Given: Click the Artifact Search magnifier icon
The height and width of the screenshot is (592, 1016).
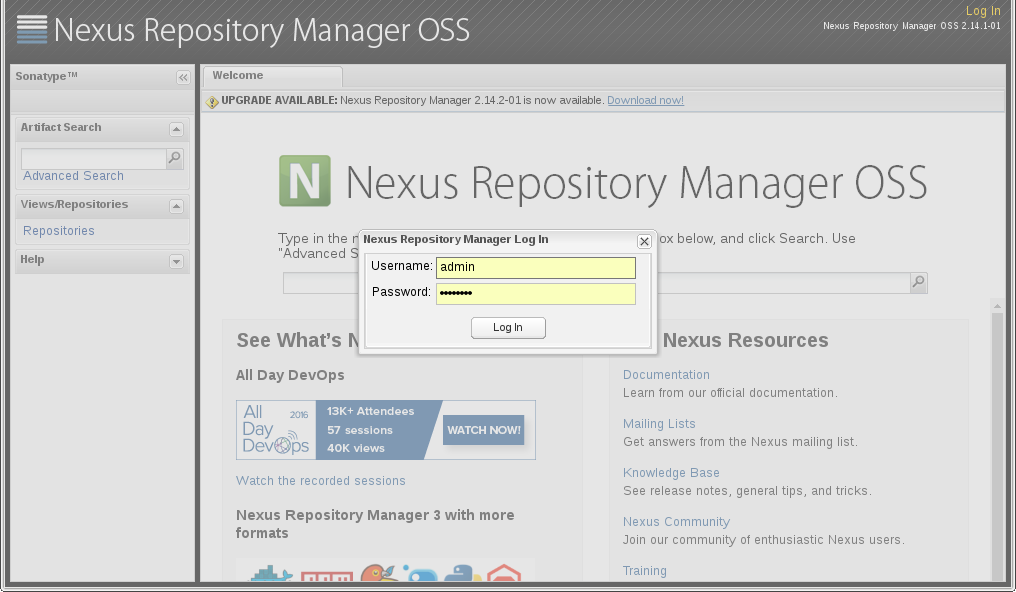Looking at the screenshot, I should (x=174, y=158).
